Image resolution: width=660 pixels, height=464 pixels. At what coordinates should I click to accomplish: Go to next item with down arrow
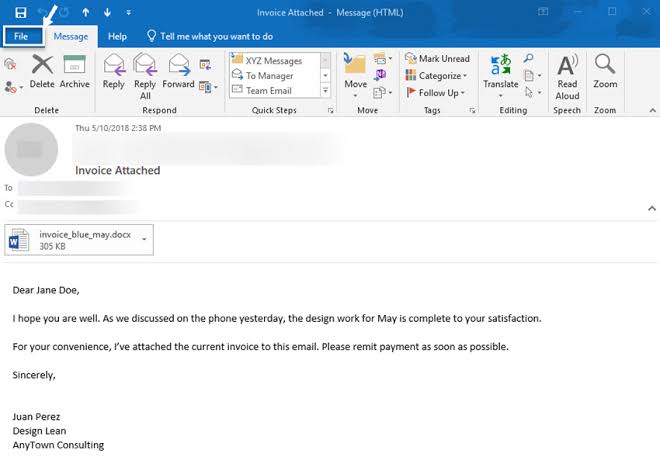[x=107, y=13]
